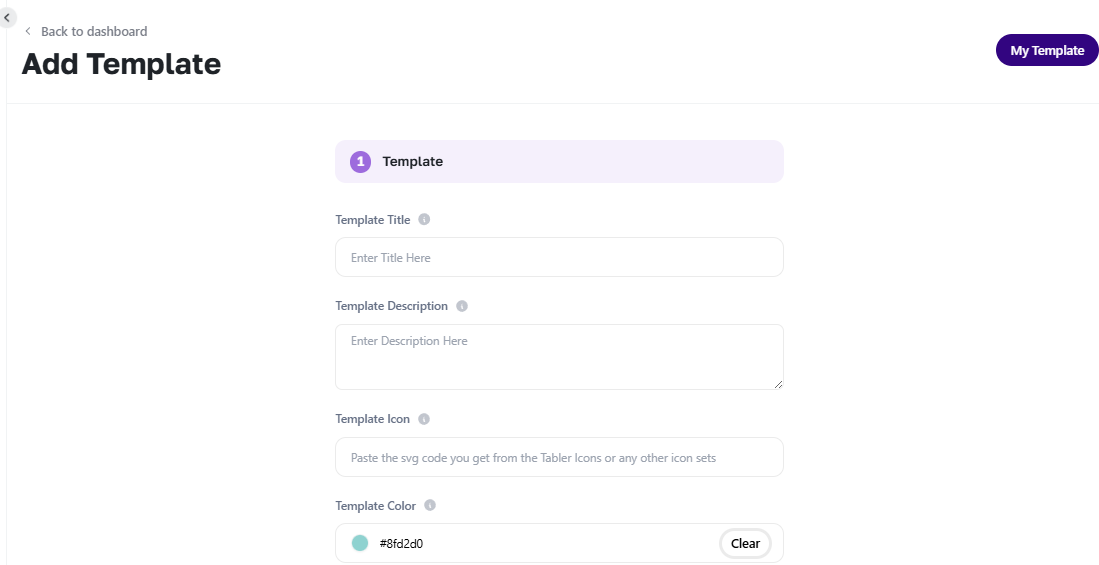Screen dimensions: 1099x565
Task: Focus the Enter Title Here field
Action: pyautogui.click(x=559, y=257)
